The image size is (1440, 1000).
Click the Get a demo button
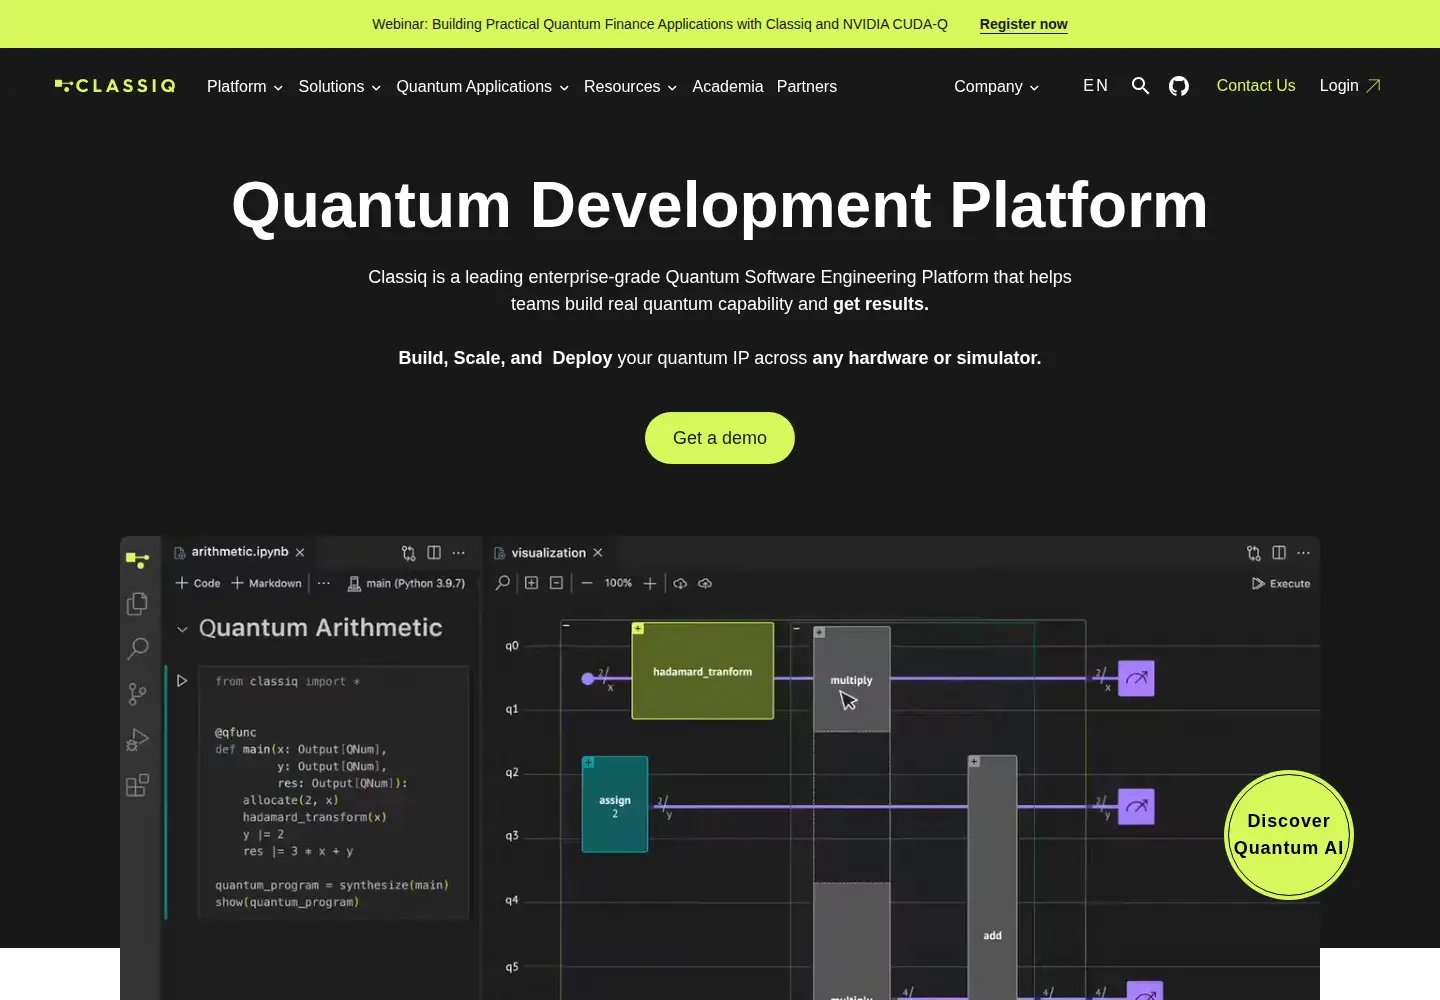coord(720,438)
